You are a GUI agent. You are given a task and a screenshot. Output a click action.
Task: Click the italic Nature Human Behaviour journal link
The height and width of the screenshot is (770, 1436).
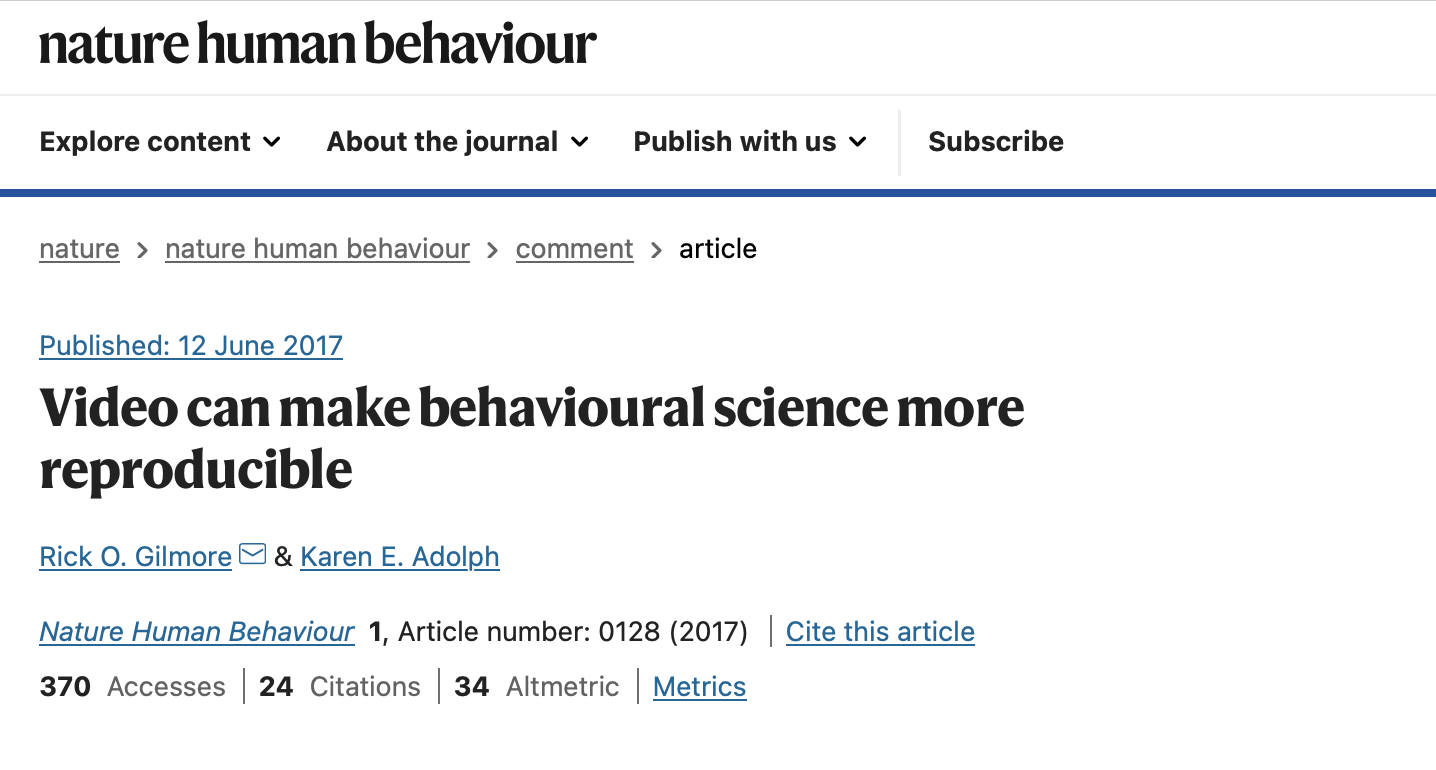pyautogui.click(x=197, y=632)
